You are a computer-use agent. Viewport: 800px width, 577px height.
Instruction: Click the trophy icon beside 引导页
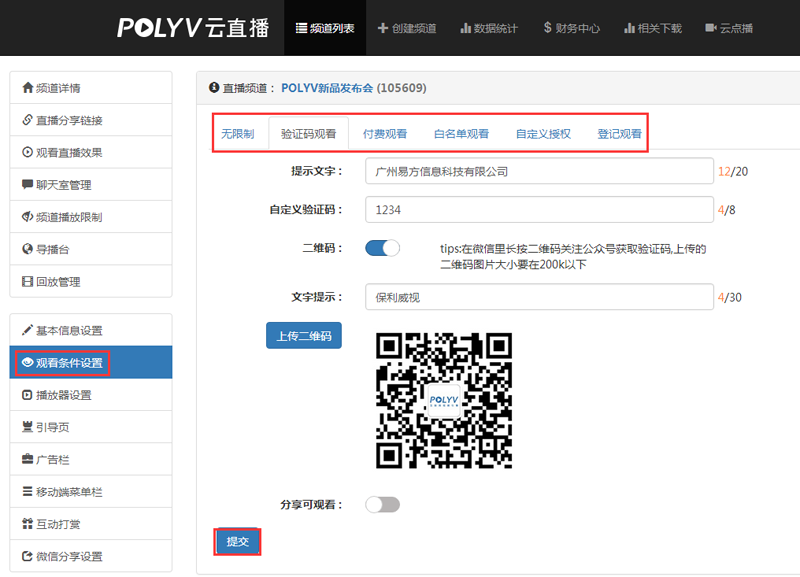pos(27,427)
